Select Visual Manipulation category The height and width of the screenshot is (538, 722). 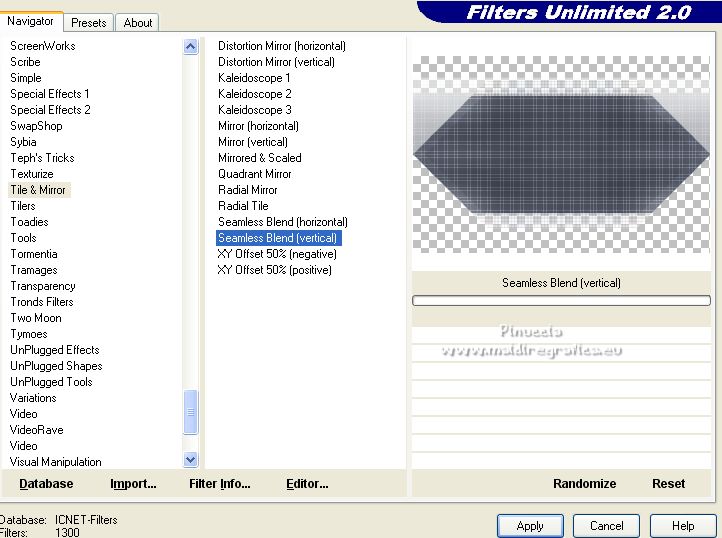[56, 462]
